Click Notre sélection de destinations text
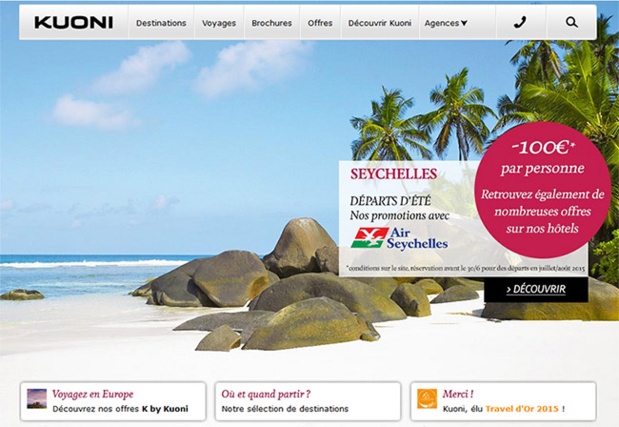The width and height of the screenshot is (619, 427). point(285,409)
